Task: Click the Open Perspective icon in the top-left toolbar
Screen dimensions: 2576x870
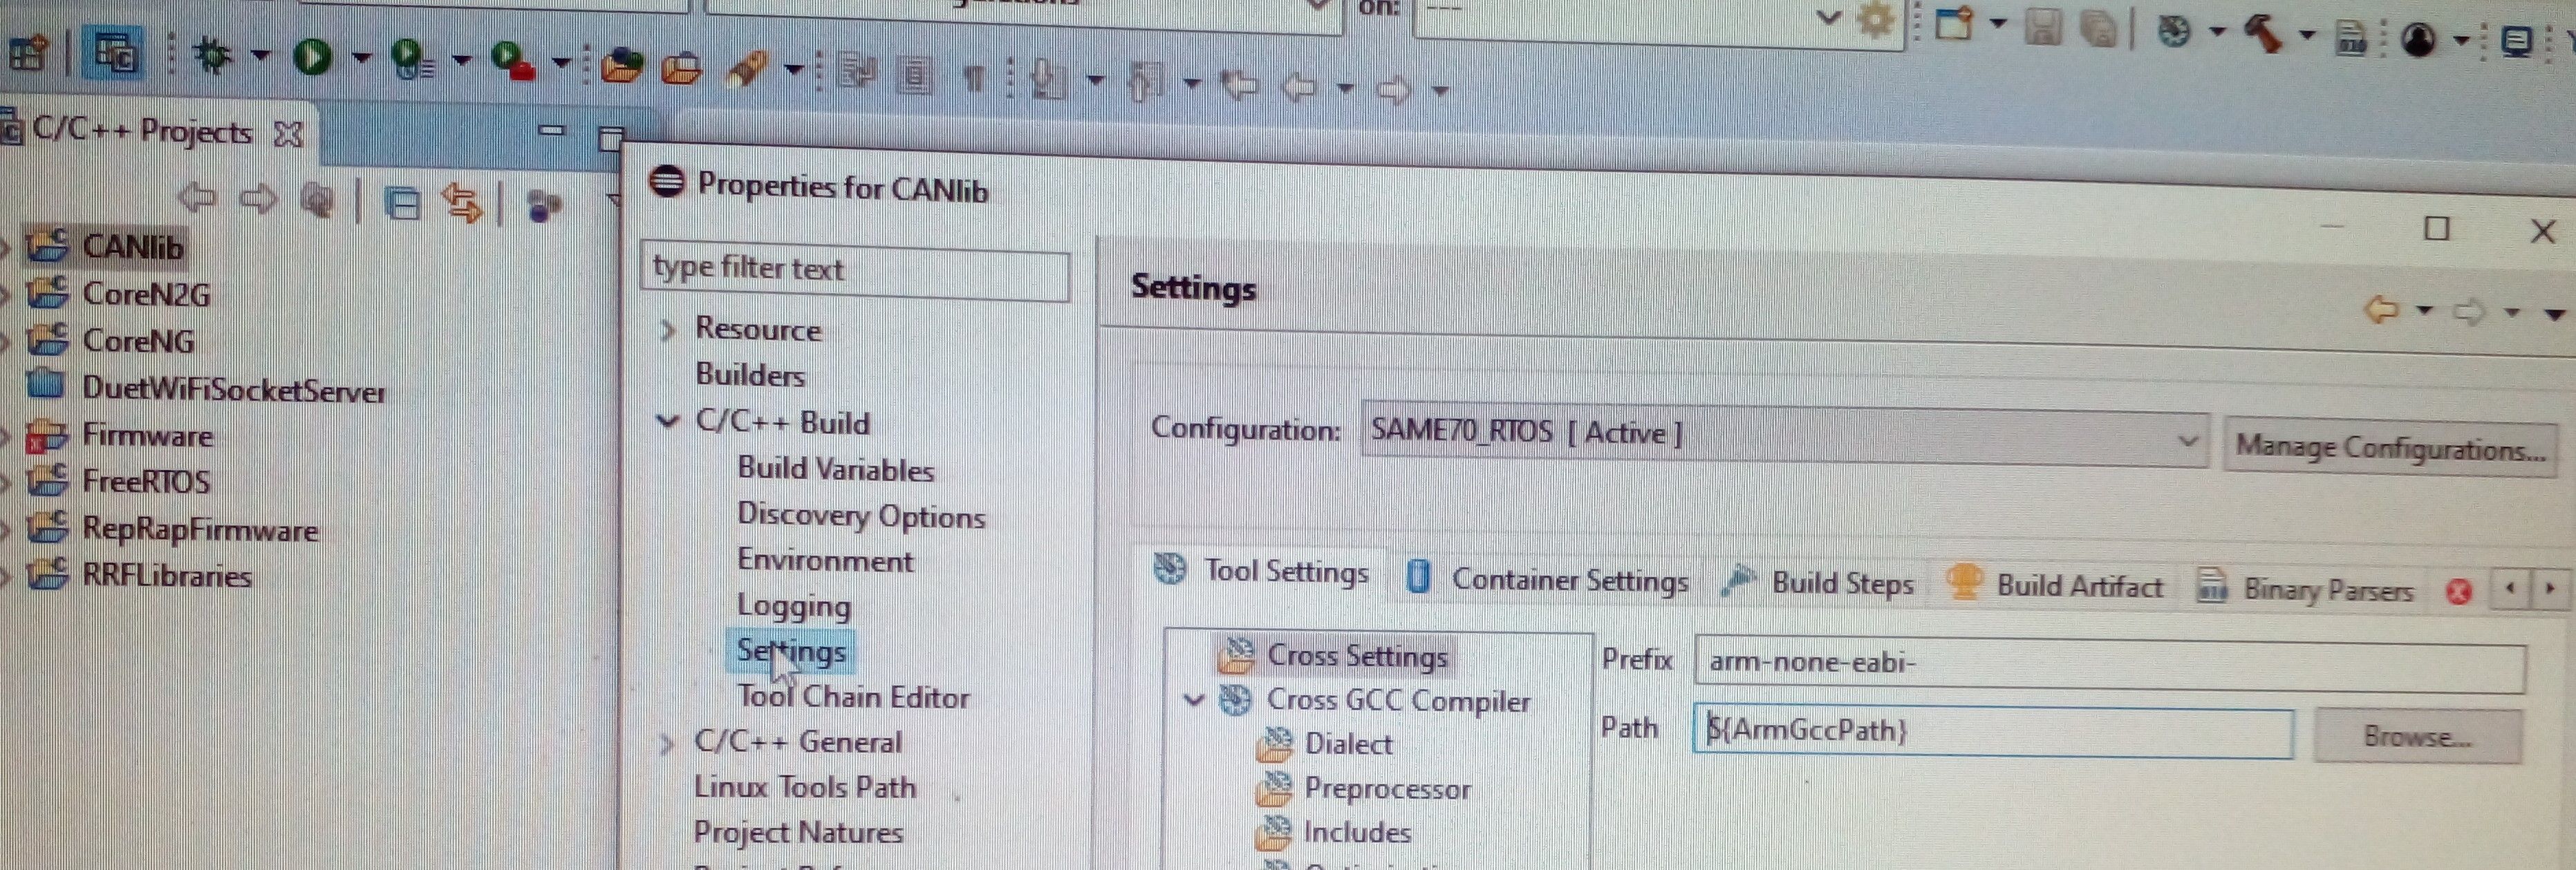Action: click(27, 52)
